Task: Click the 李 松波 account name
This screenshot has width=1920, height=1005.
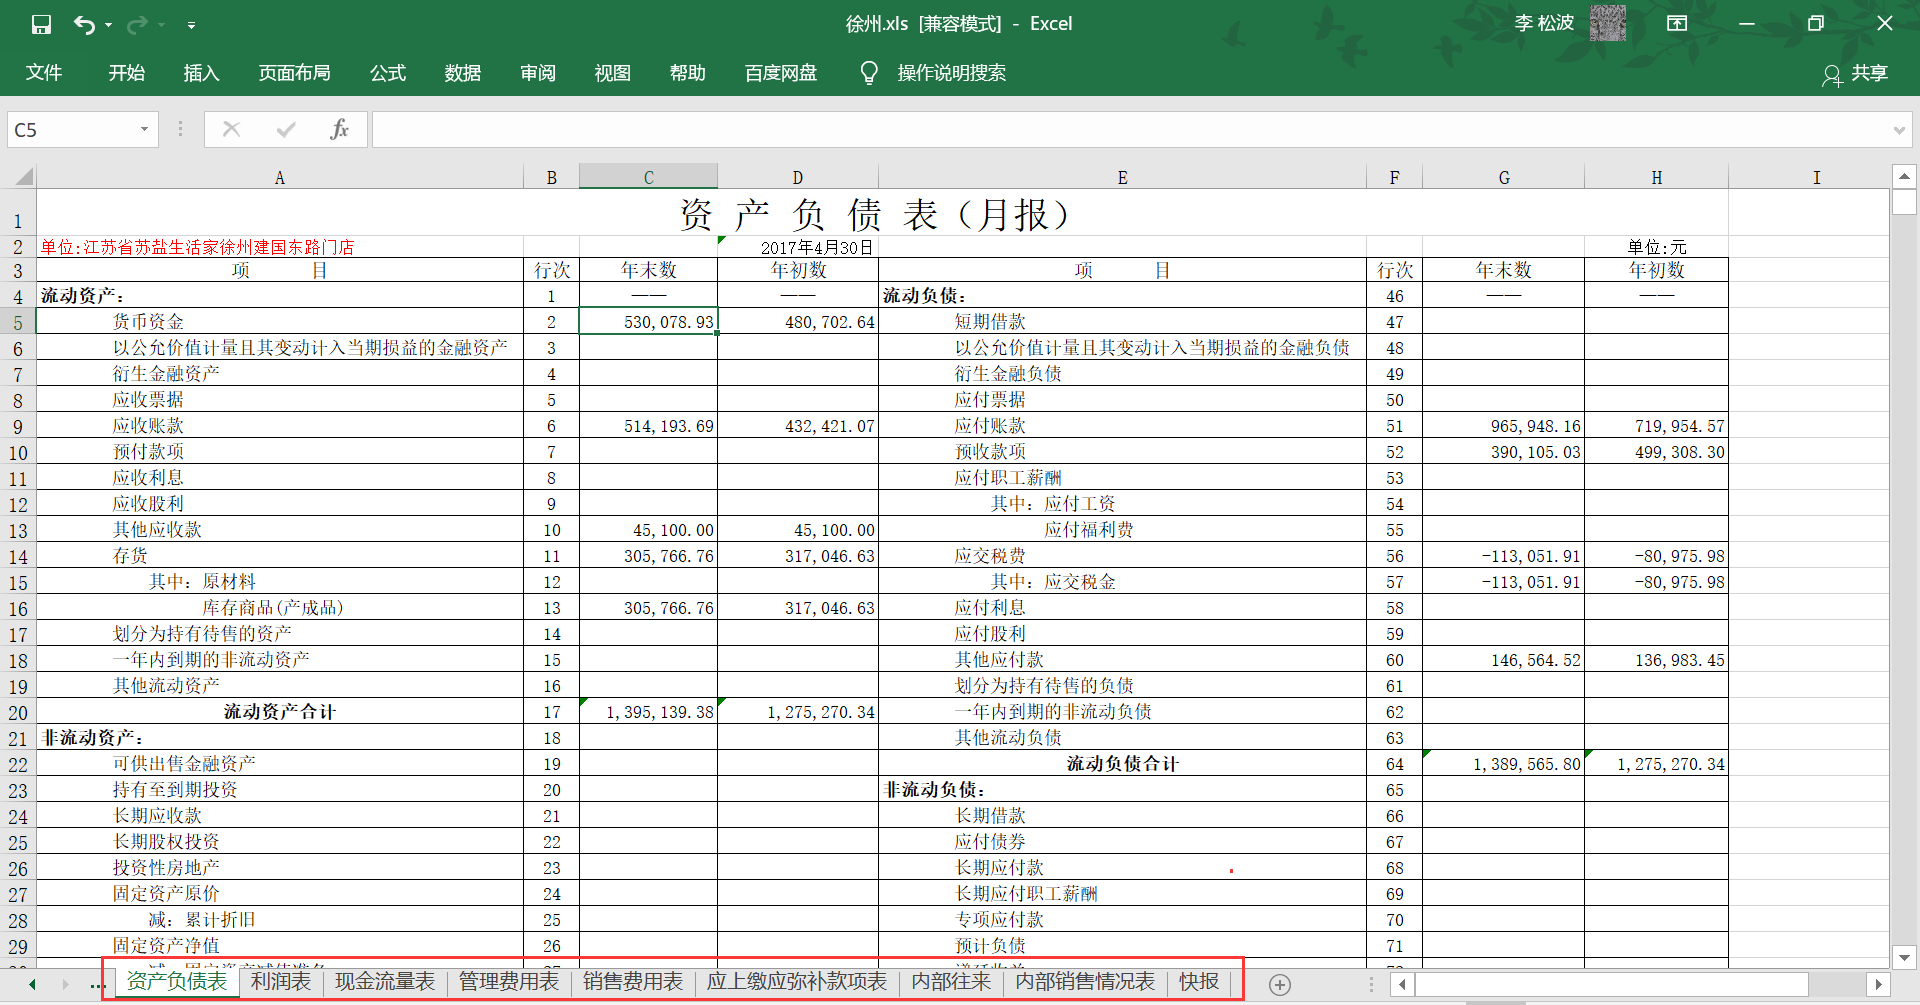Action: pyautogui.click(x=1544, y=23)
